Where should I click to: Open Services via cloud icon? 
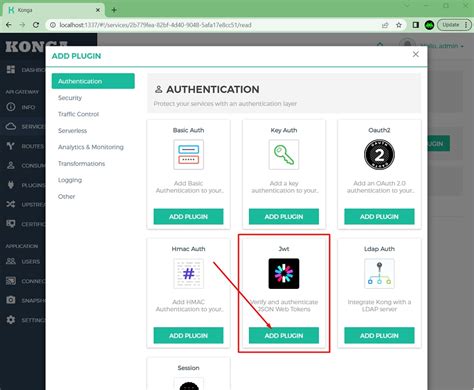tap(11, 126)
